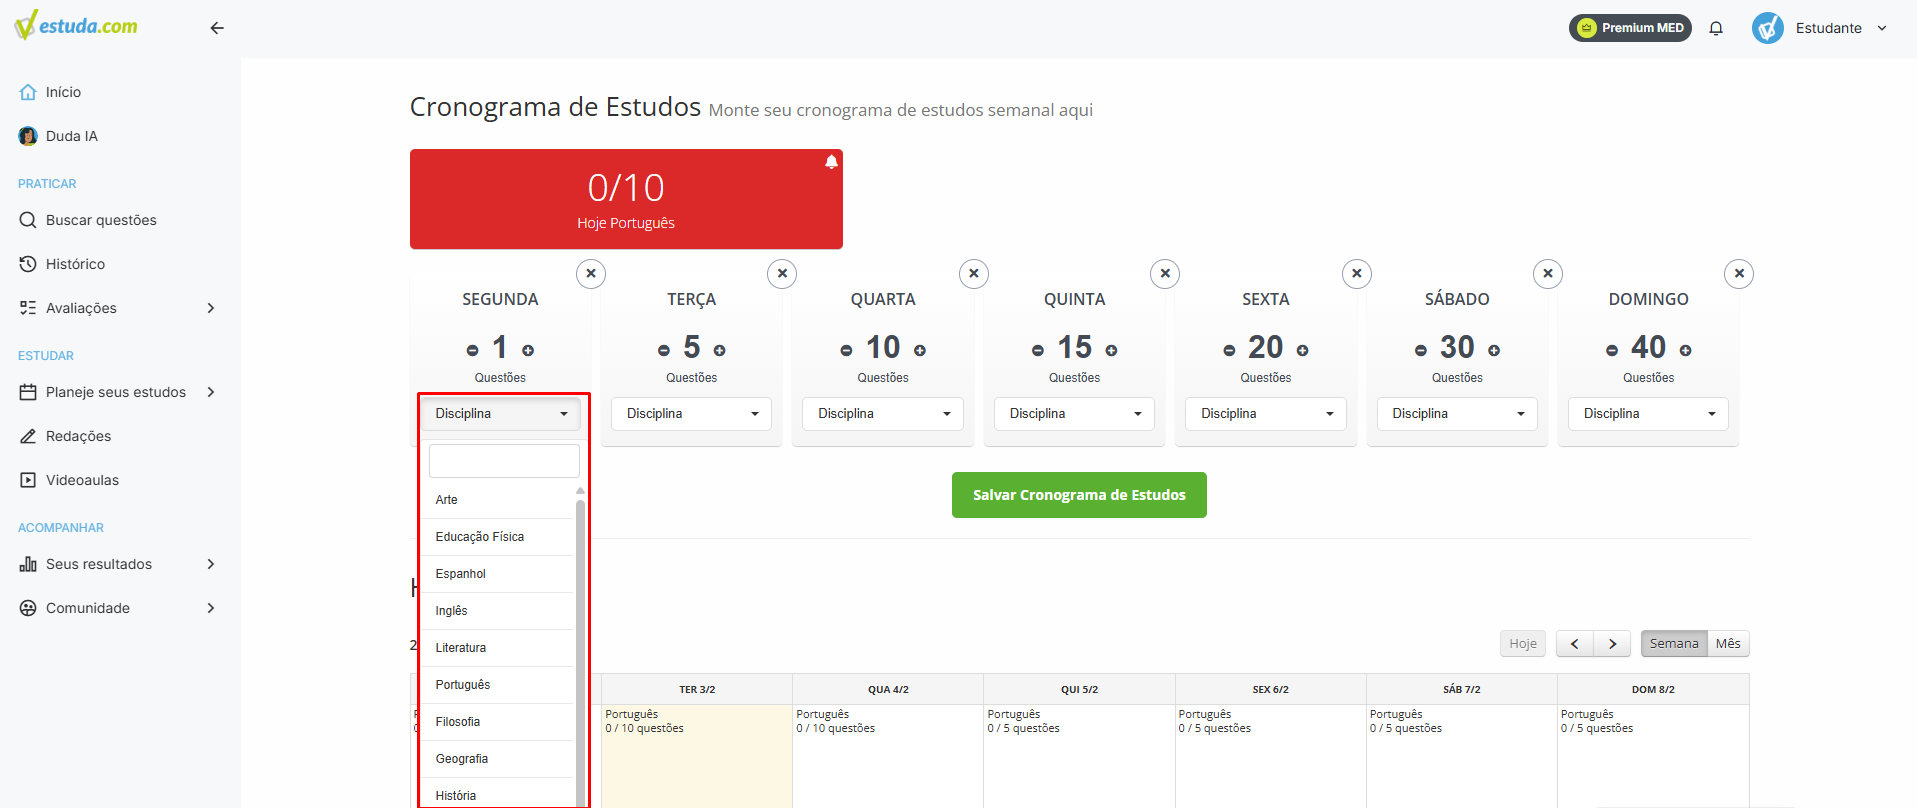Go to previous week in calendar
Image resolution: width=1917 pixels, height=808 pixels.
1575,644
